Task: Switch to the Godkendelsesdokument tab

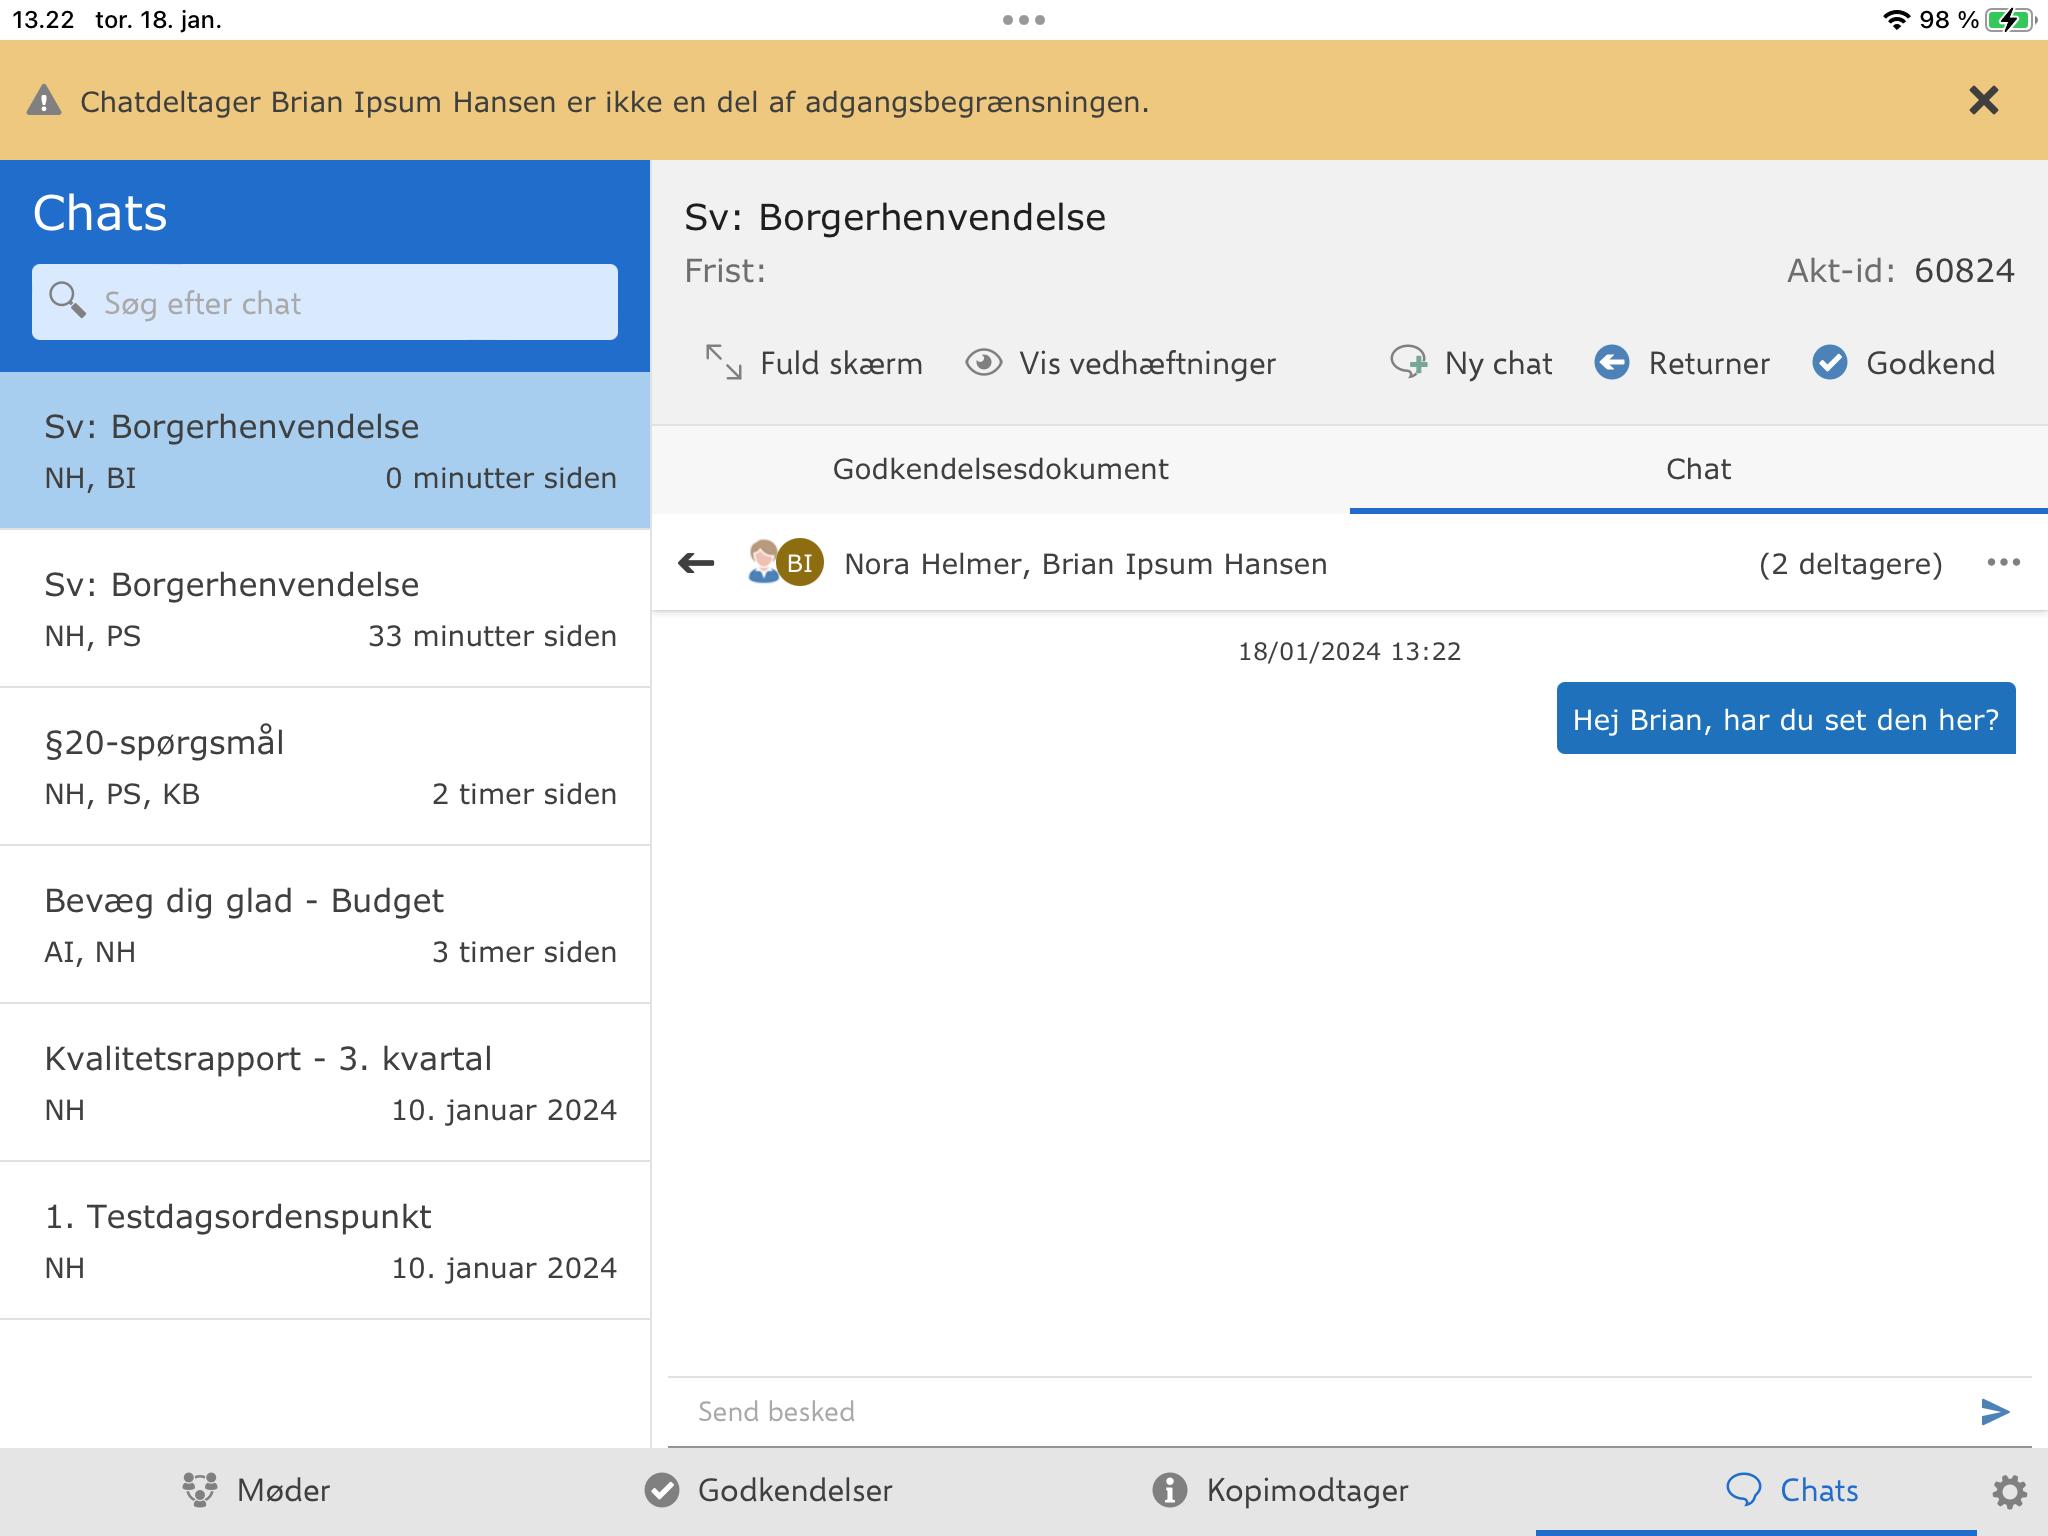Action: pyautogui.click(x=1000, y=469)
